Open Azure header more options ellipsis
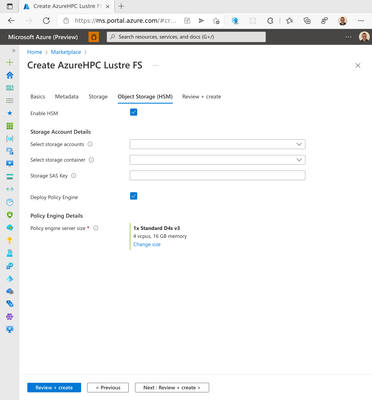 point(348,37)
